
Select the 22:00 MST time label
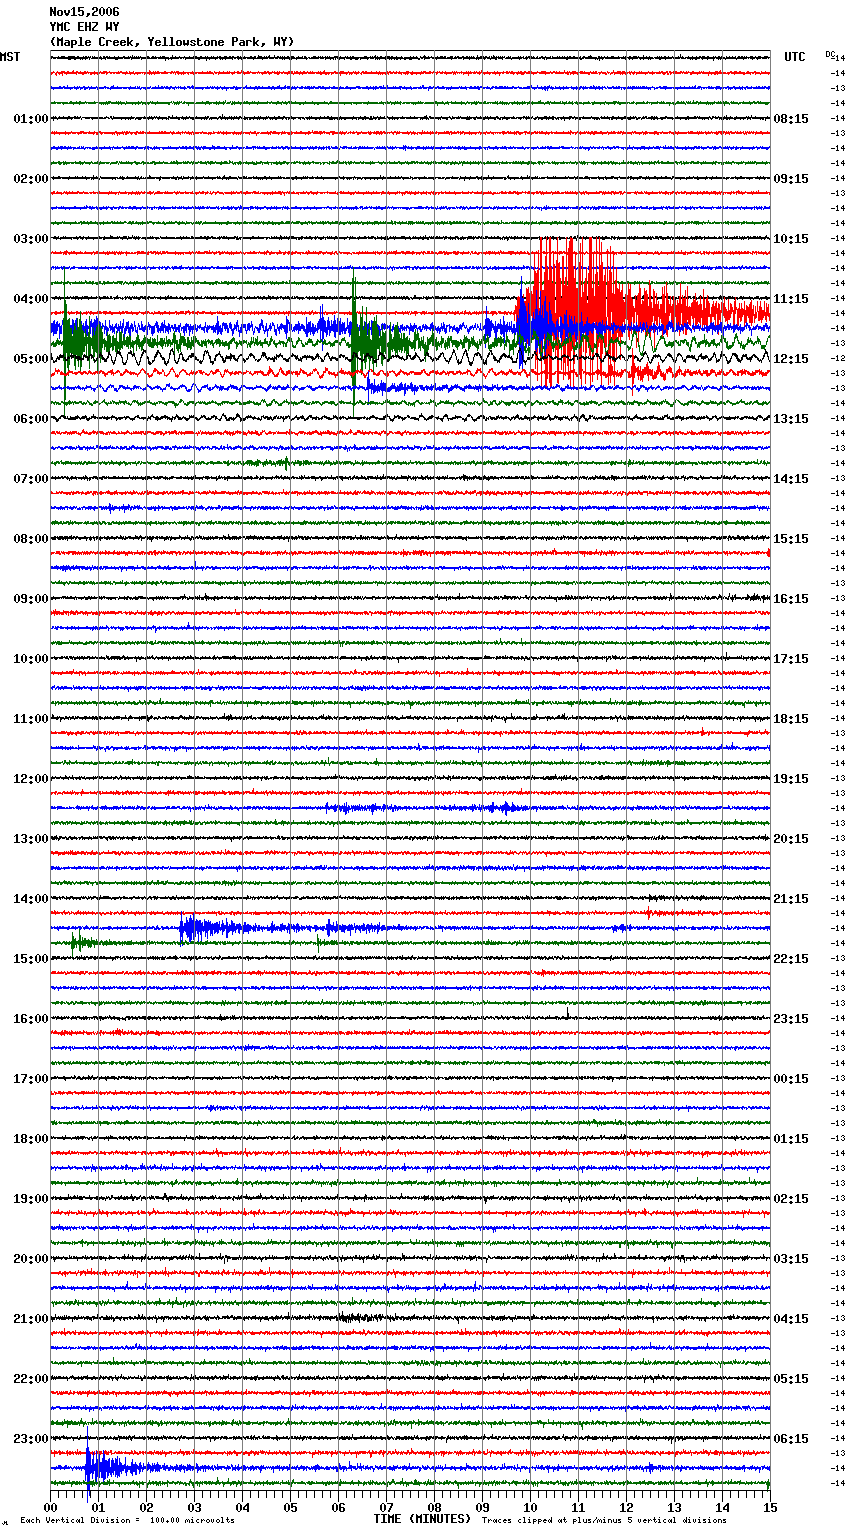[x=31, y=1379]
